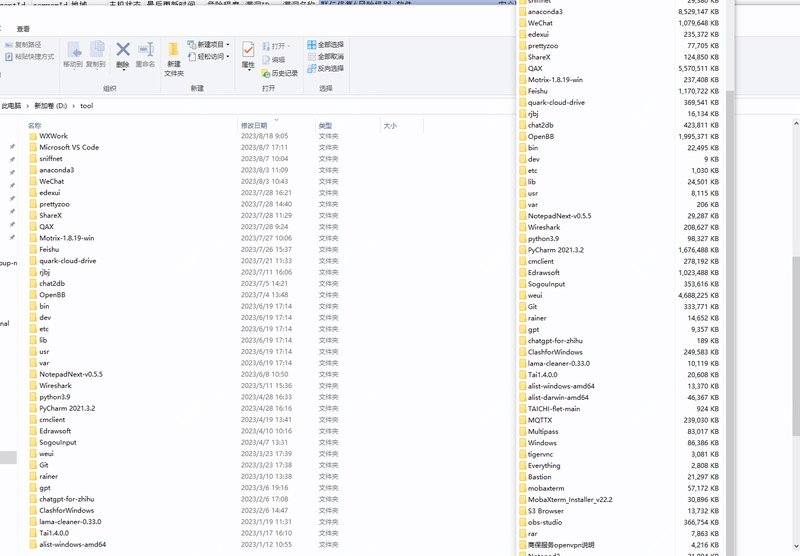
Task: Click the 新加卷 (D:) breadcrumb in address bar
Action: click(48, 105)
